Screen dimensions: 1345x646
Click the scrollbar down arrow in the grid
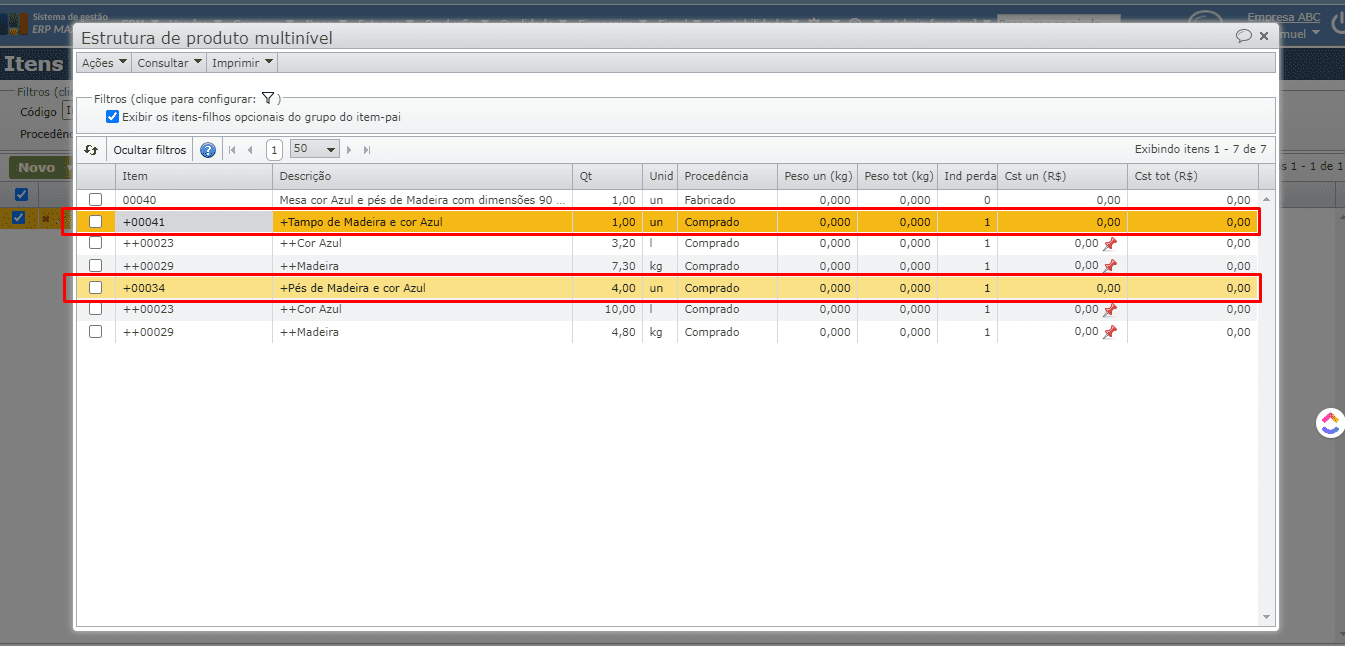[x=1266, y=617]
